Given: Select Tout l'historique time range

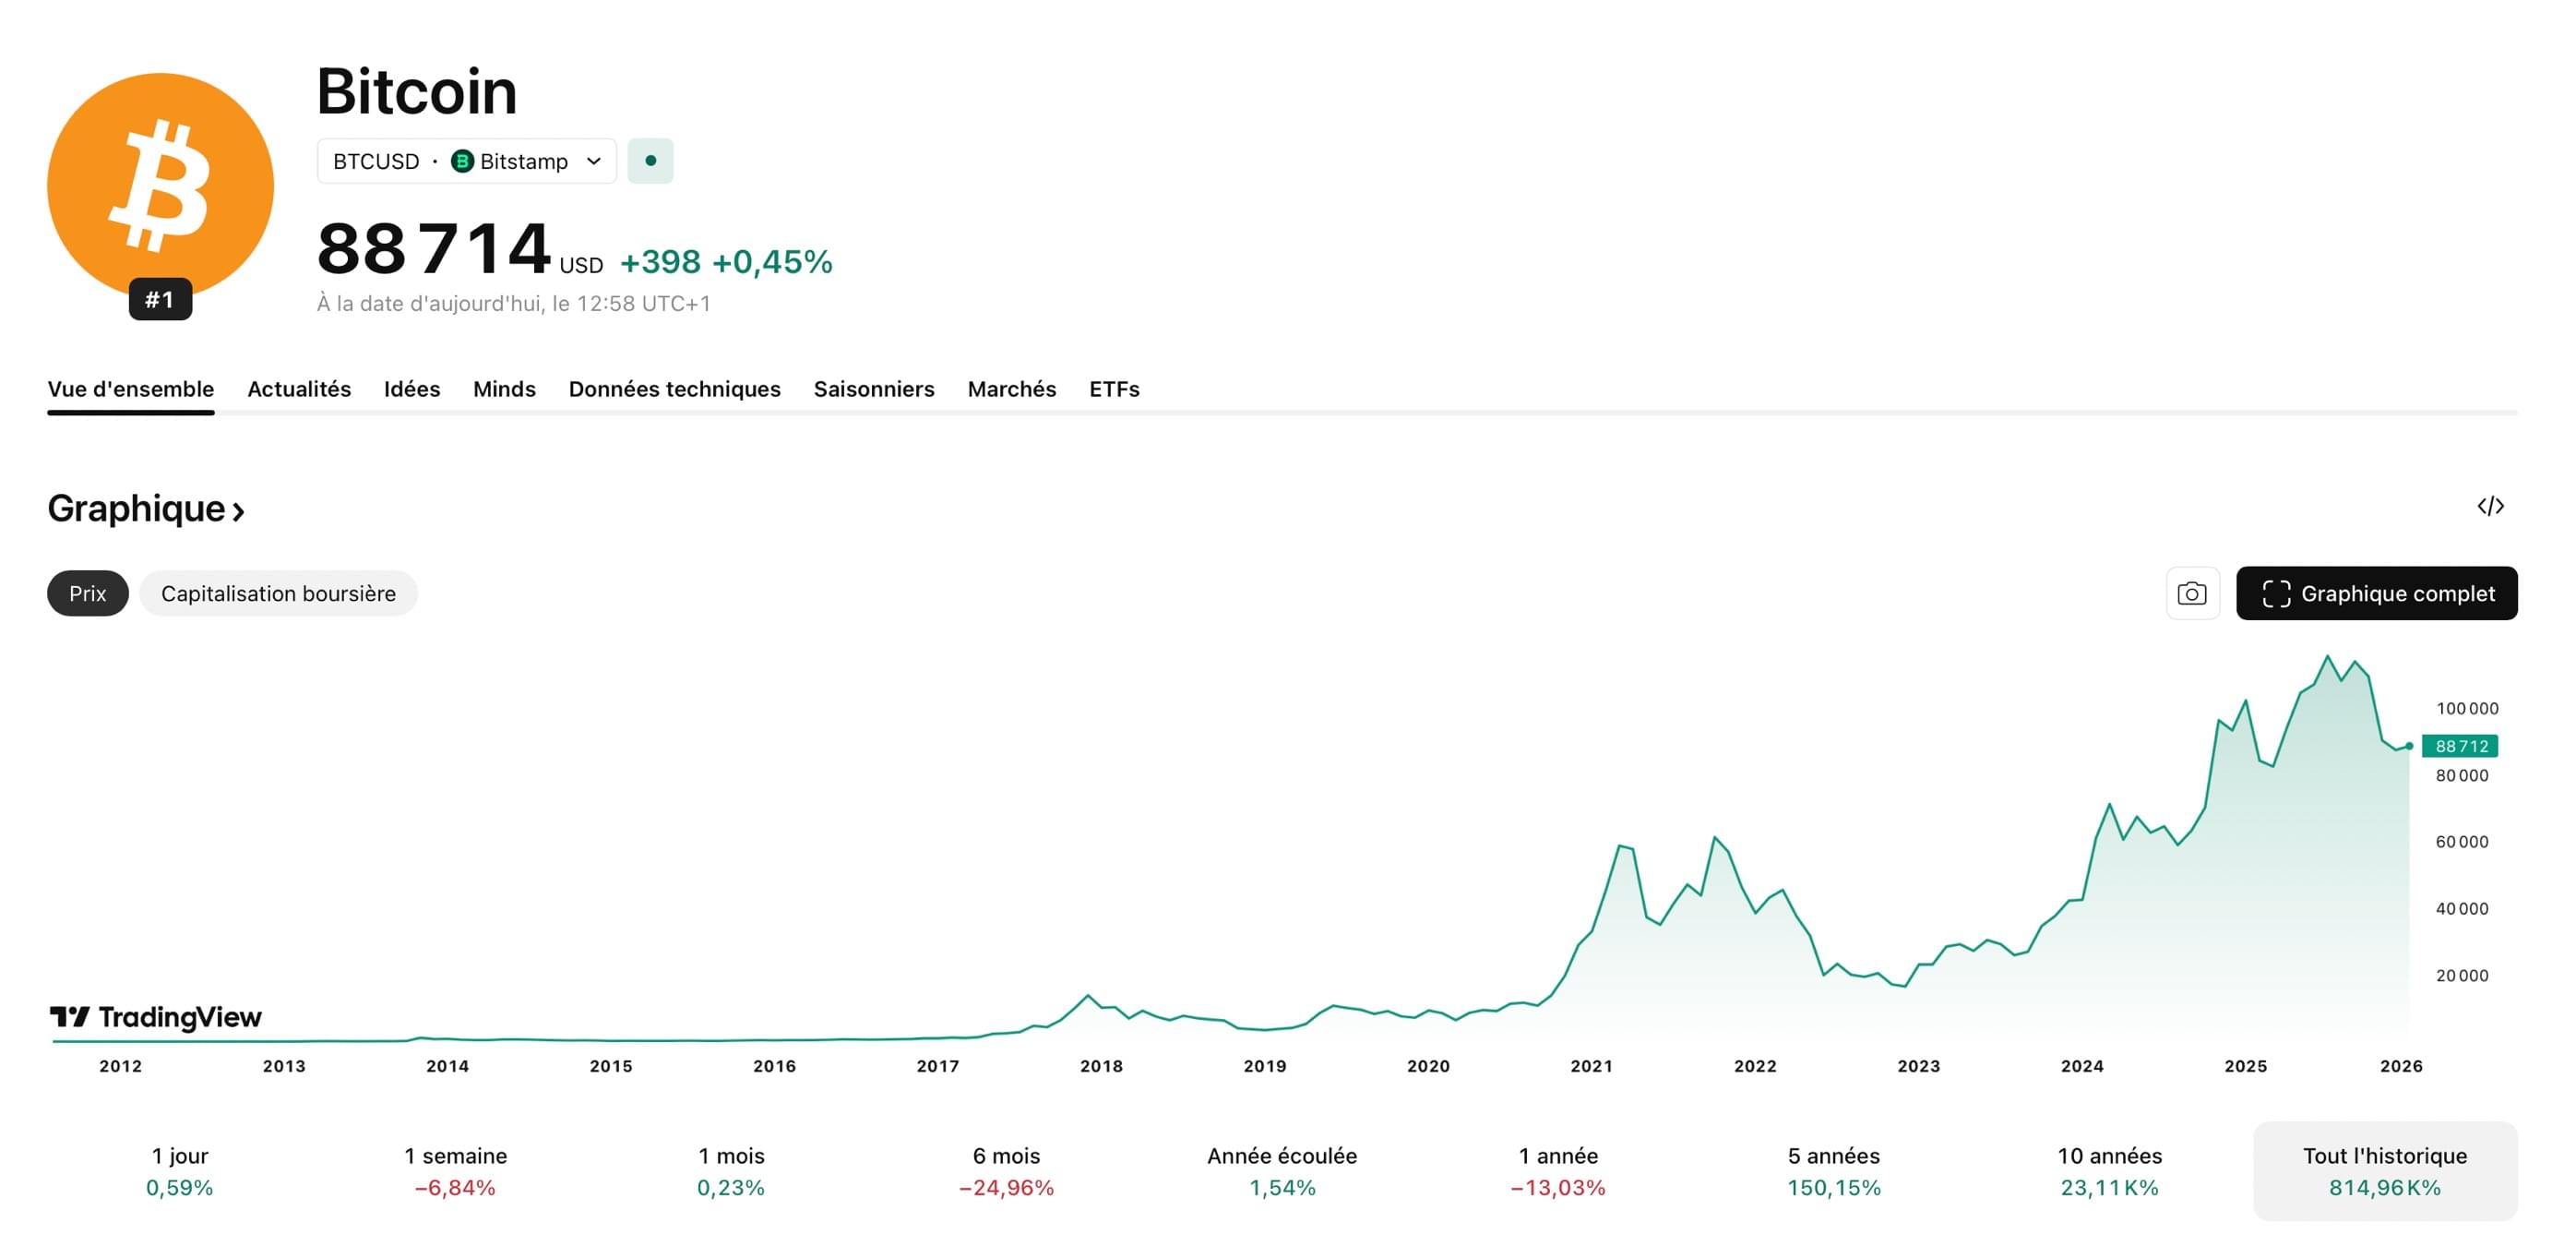Looking at the screenshot, I should [2384, 1170].
